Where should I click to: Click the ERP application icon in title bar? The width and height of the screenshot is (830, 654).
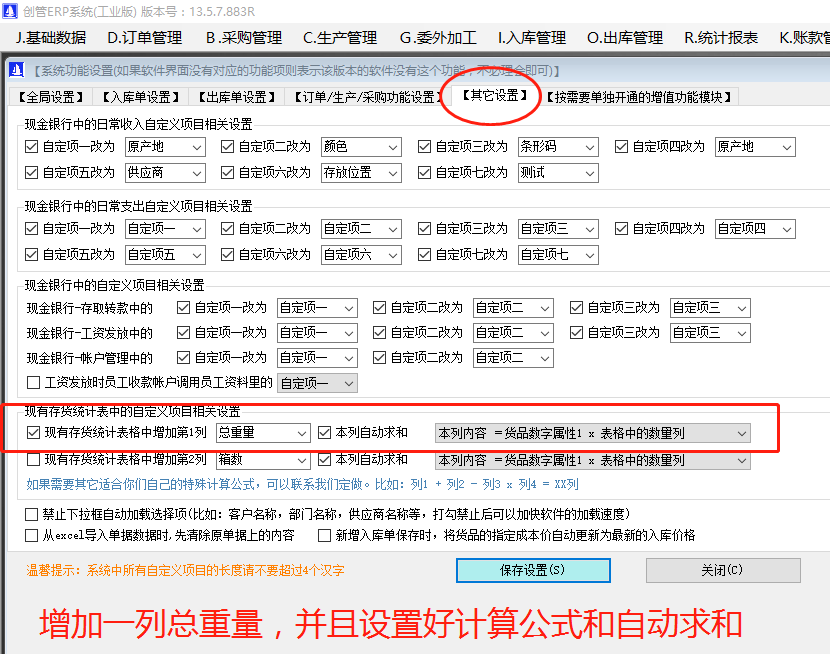(x=10, y=10)
